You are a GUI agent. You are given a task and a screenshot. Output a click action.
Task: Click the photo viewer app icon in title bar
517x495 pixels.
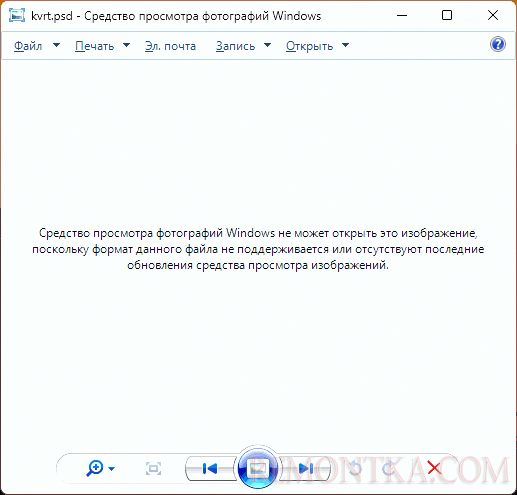[x=17, y=15]
